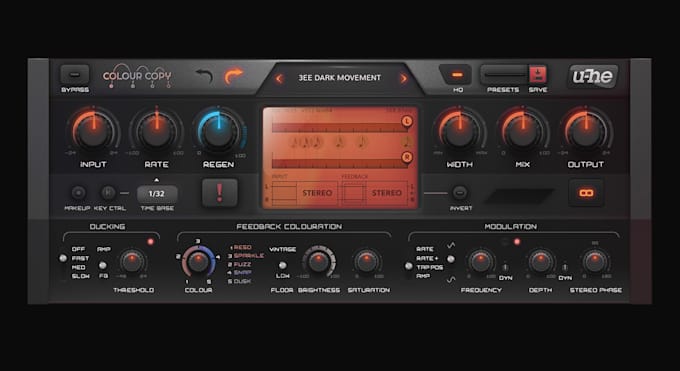Click the L tap marker in display
680x371 pixels.
(x=406, y=121)
